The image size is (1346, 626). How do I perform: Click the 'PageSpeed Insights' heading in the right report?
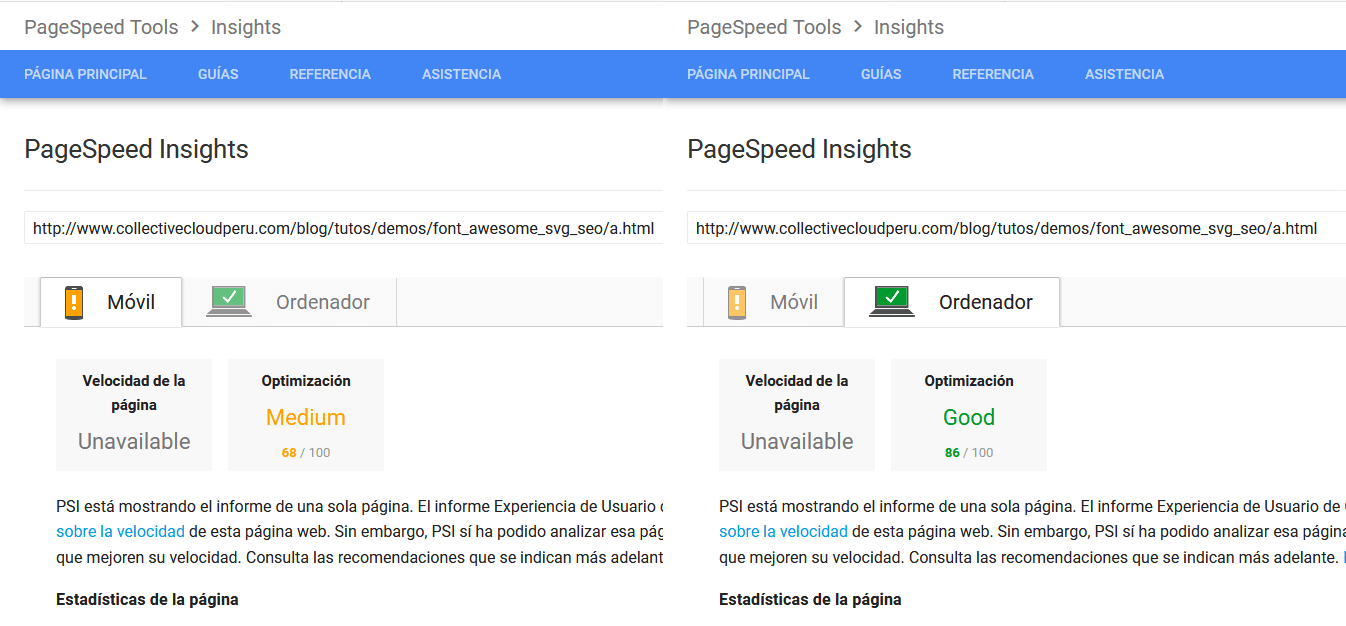[x=799, y=150]
